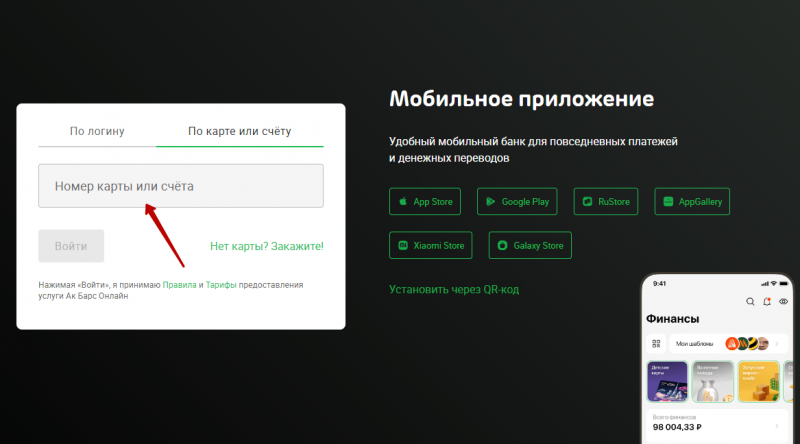Click the search magnifier in phone mockup
Viewport: 800px width, 444px height.
[750, 301]
